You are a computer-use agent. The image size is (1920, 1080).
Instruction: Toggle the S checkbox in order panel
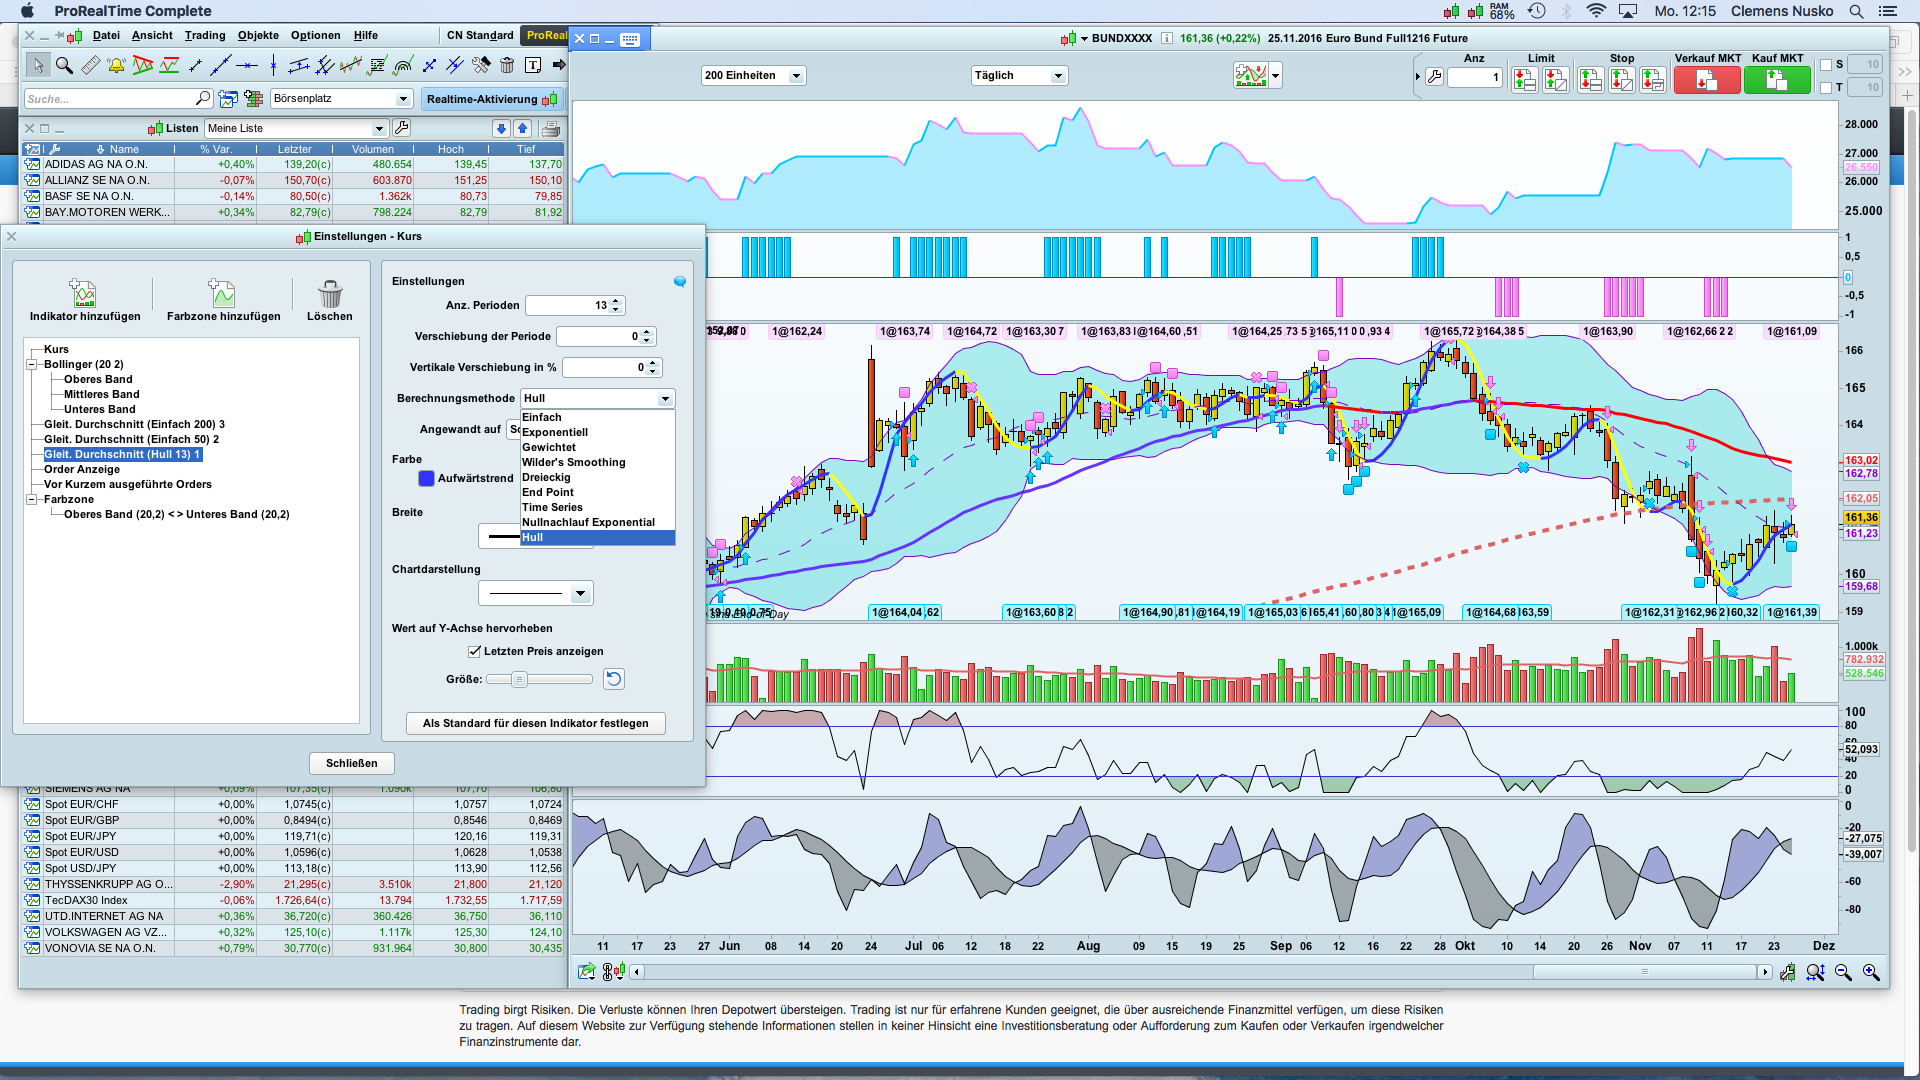[1826, 65]
